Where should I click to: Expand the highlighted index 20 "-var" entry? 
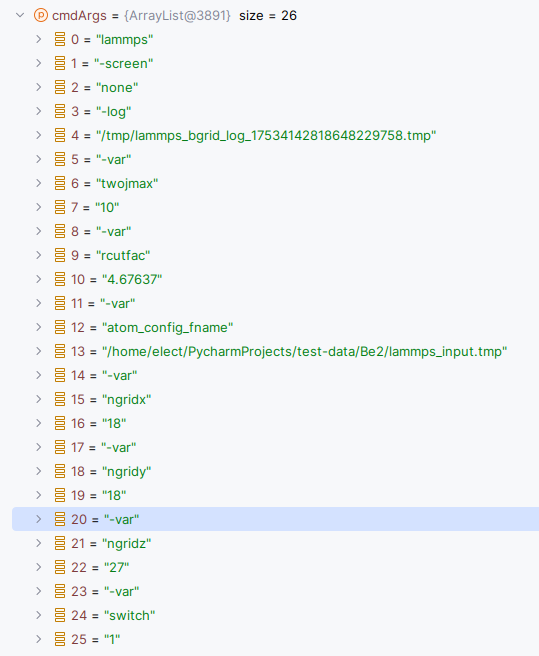38,519
